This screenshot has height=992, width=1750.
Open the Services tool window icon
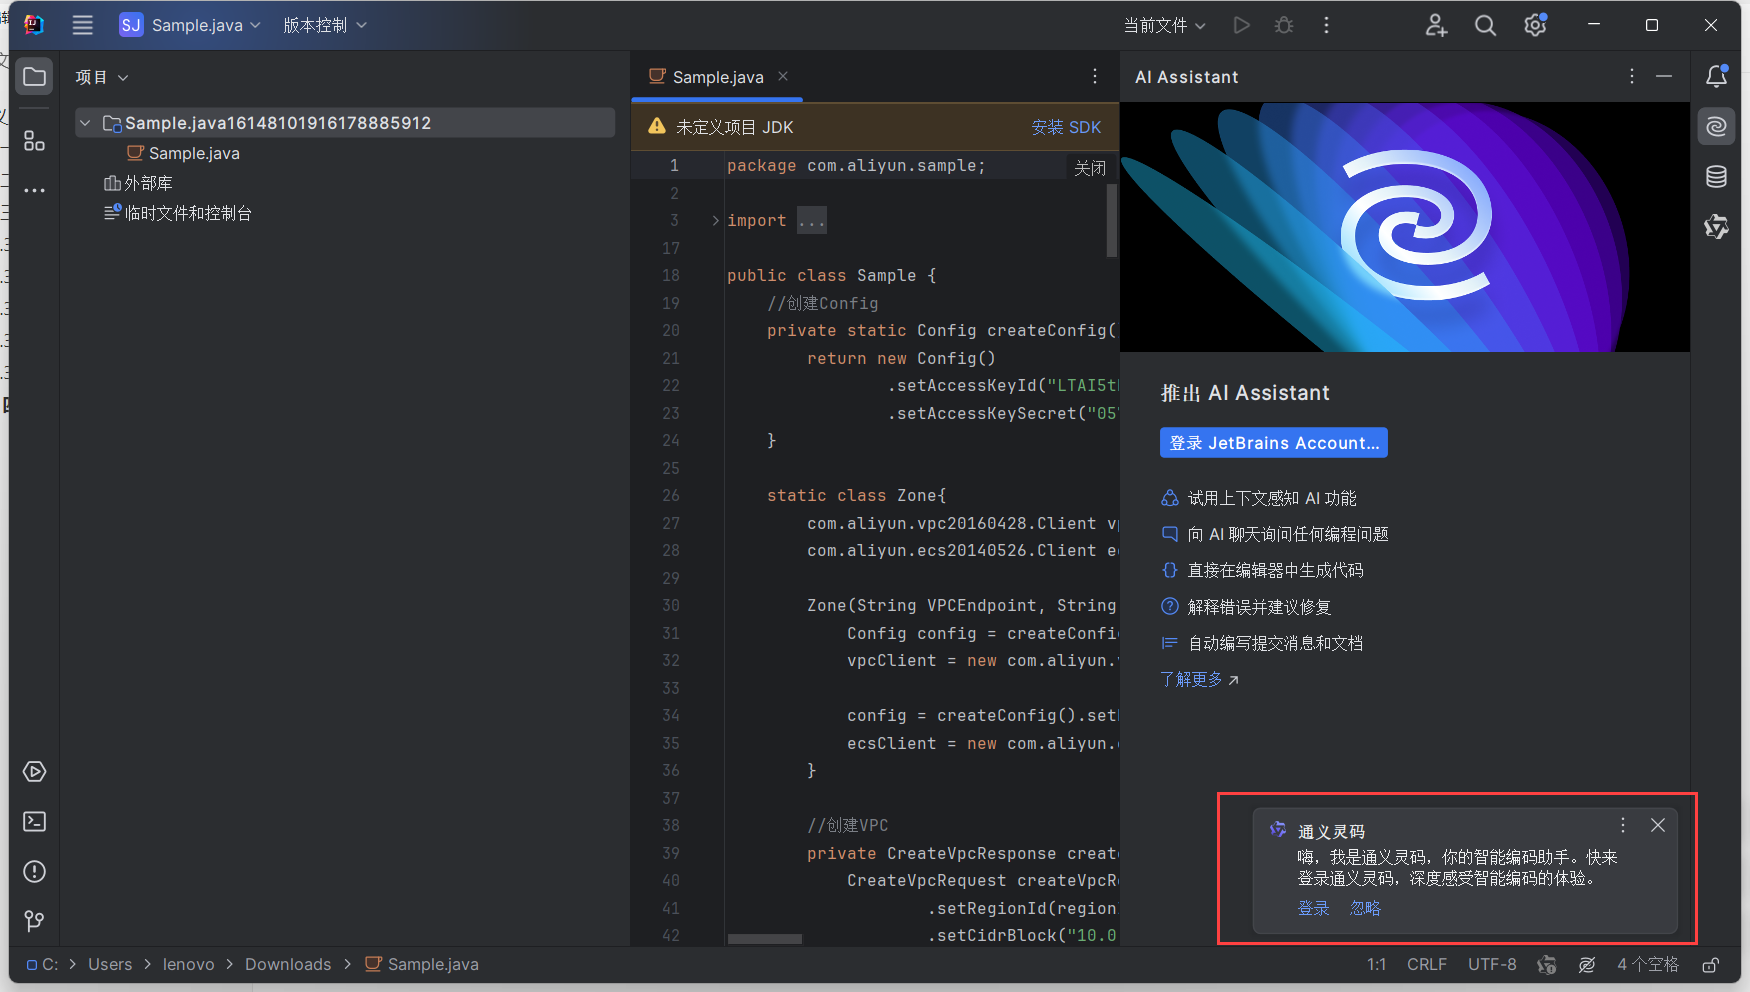[x=35, y=772]
